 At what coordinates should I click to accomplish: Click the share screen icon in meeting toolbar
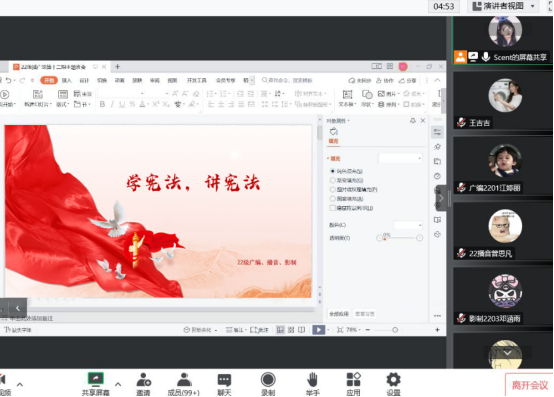(x=95, y=379)
